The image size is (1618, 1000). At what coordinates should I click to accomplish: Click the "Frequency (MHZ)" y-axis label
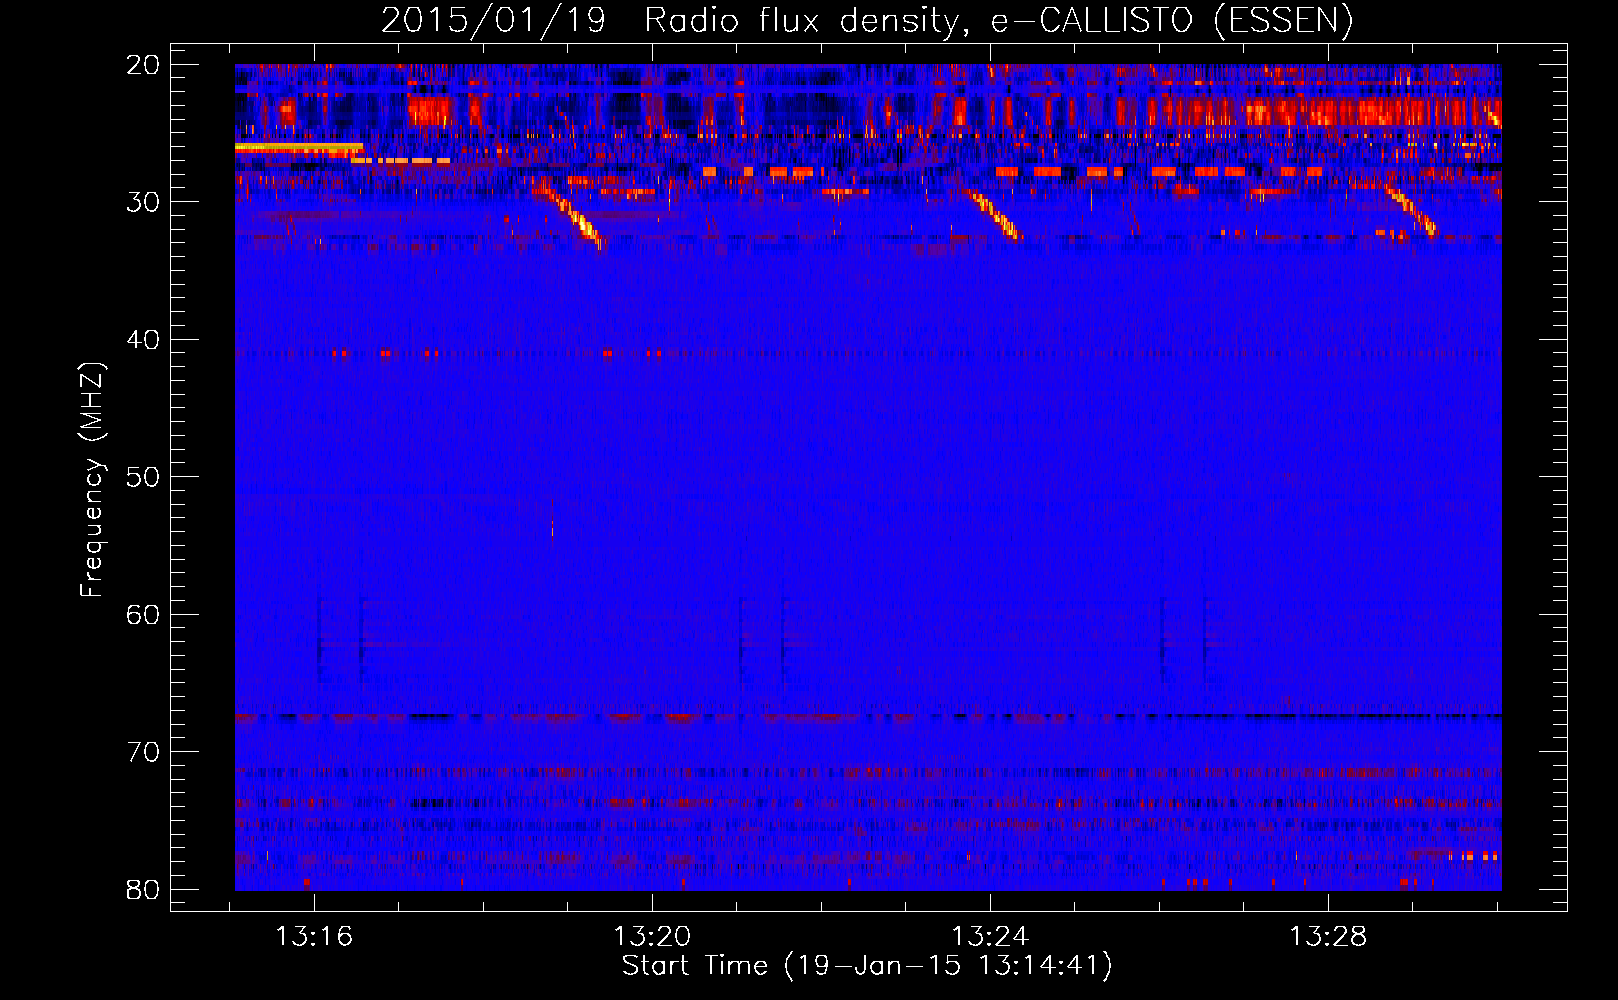[x=92, y=480]
